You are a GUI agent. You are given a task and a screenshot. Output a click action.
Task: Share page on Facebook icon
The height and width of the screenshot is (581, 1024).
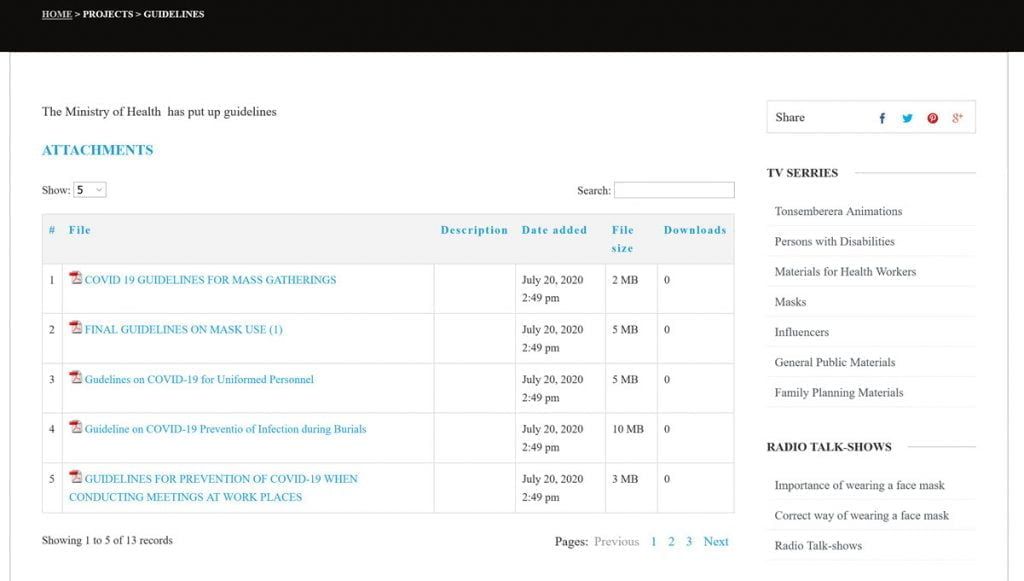click(882, 118)
